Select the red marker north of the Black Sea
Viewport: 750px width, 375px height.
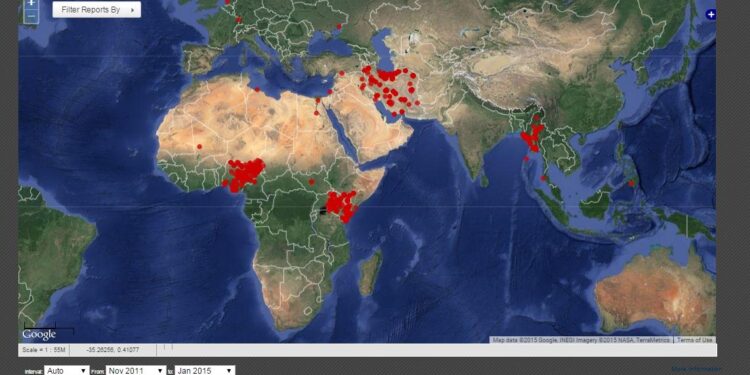[339, 26]
